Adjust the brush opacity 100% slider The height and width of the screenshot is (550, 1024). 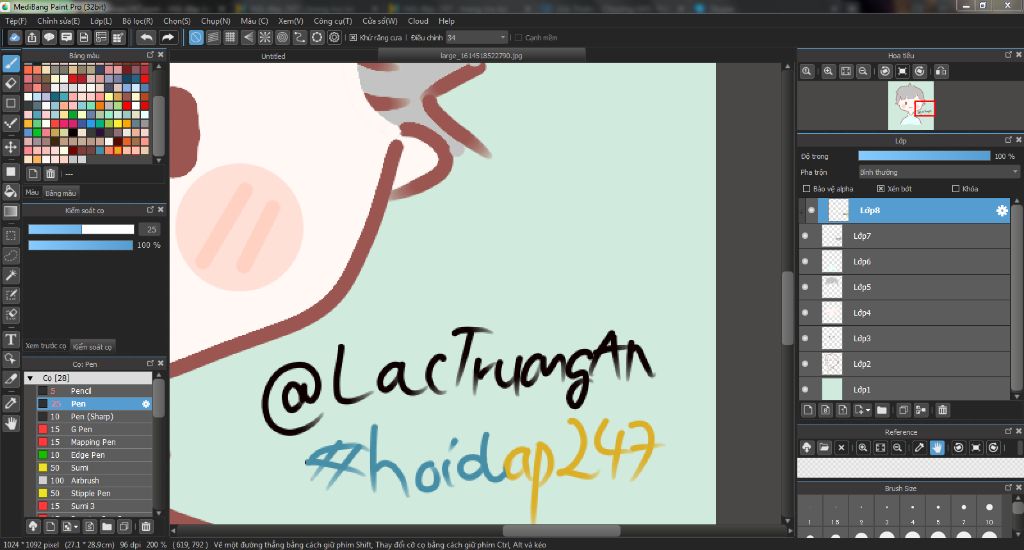80,245
